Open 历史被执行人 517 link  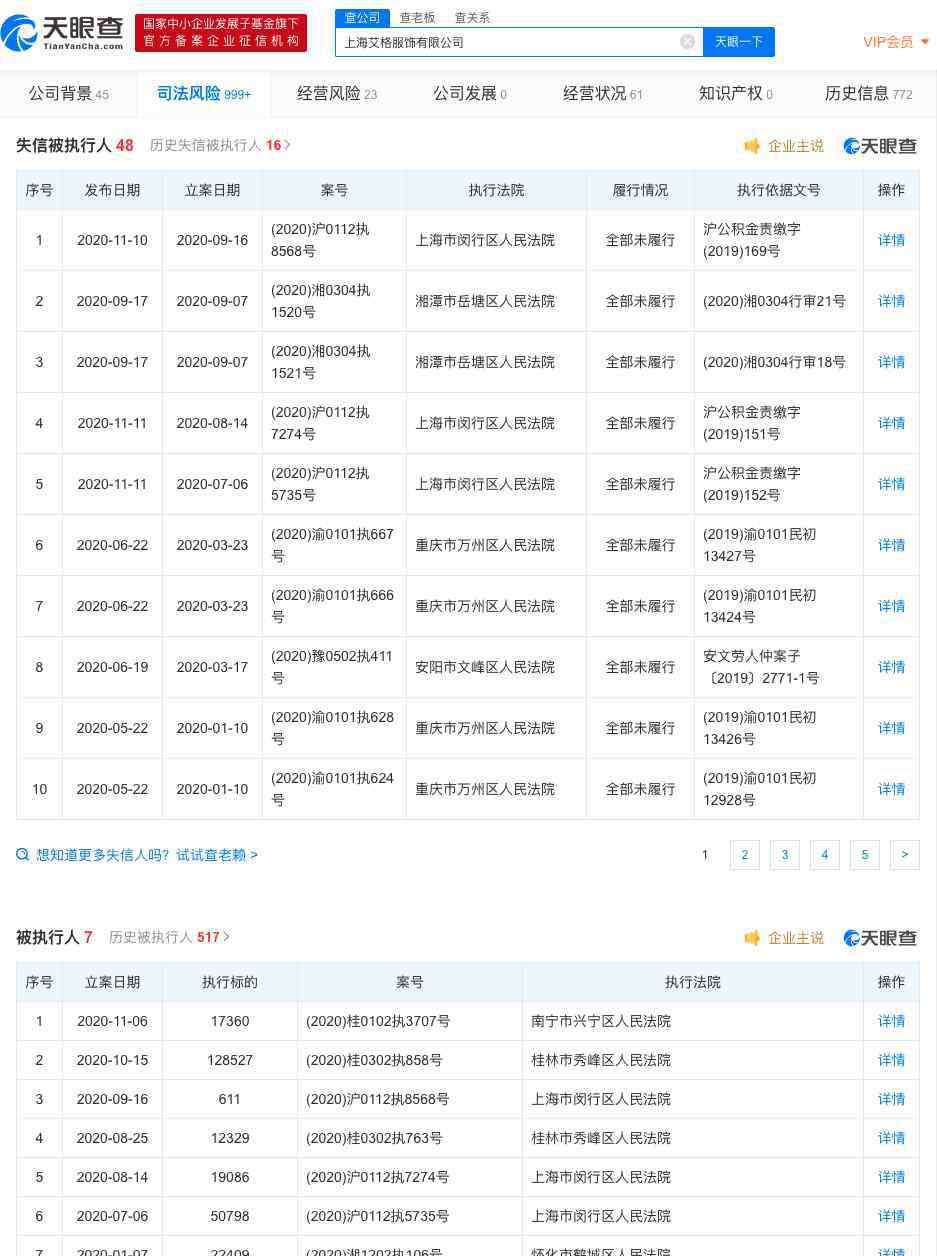coord(169,937)
